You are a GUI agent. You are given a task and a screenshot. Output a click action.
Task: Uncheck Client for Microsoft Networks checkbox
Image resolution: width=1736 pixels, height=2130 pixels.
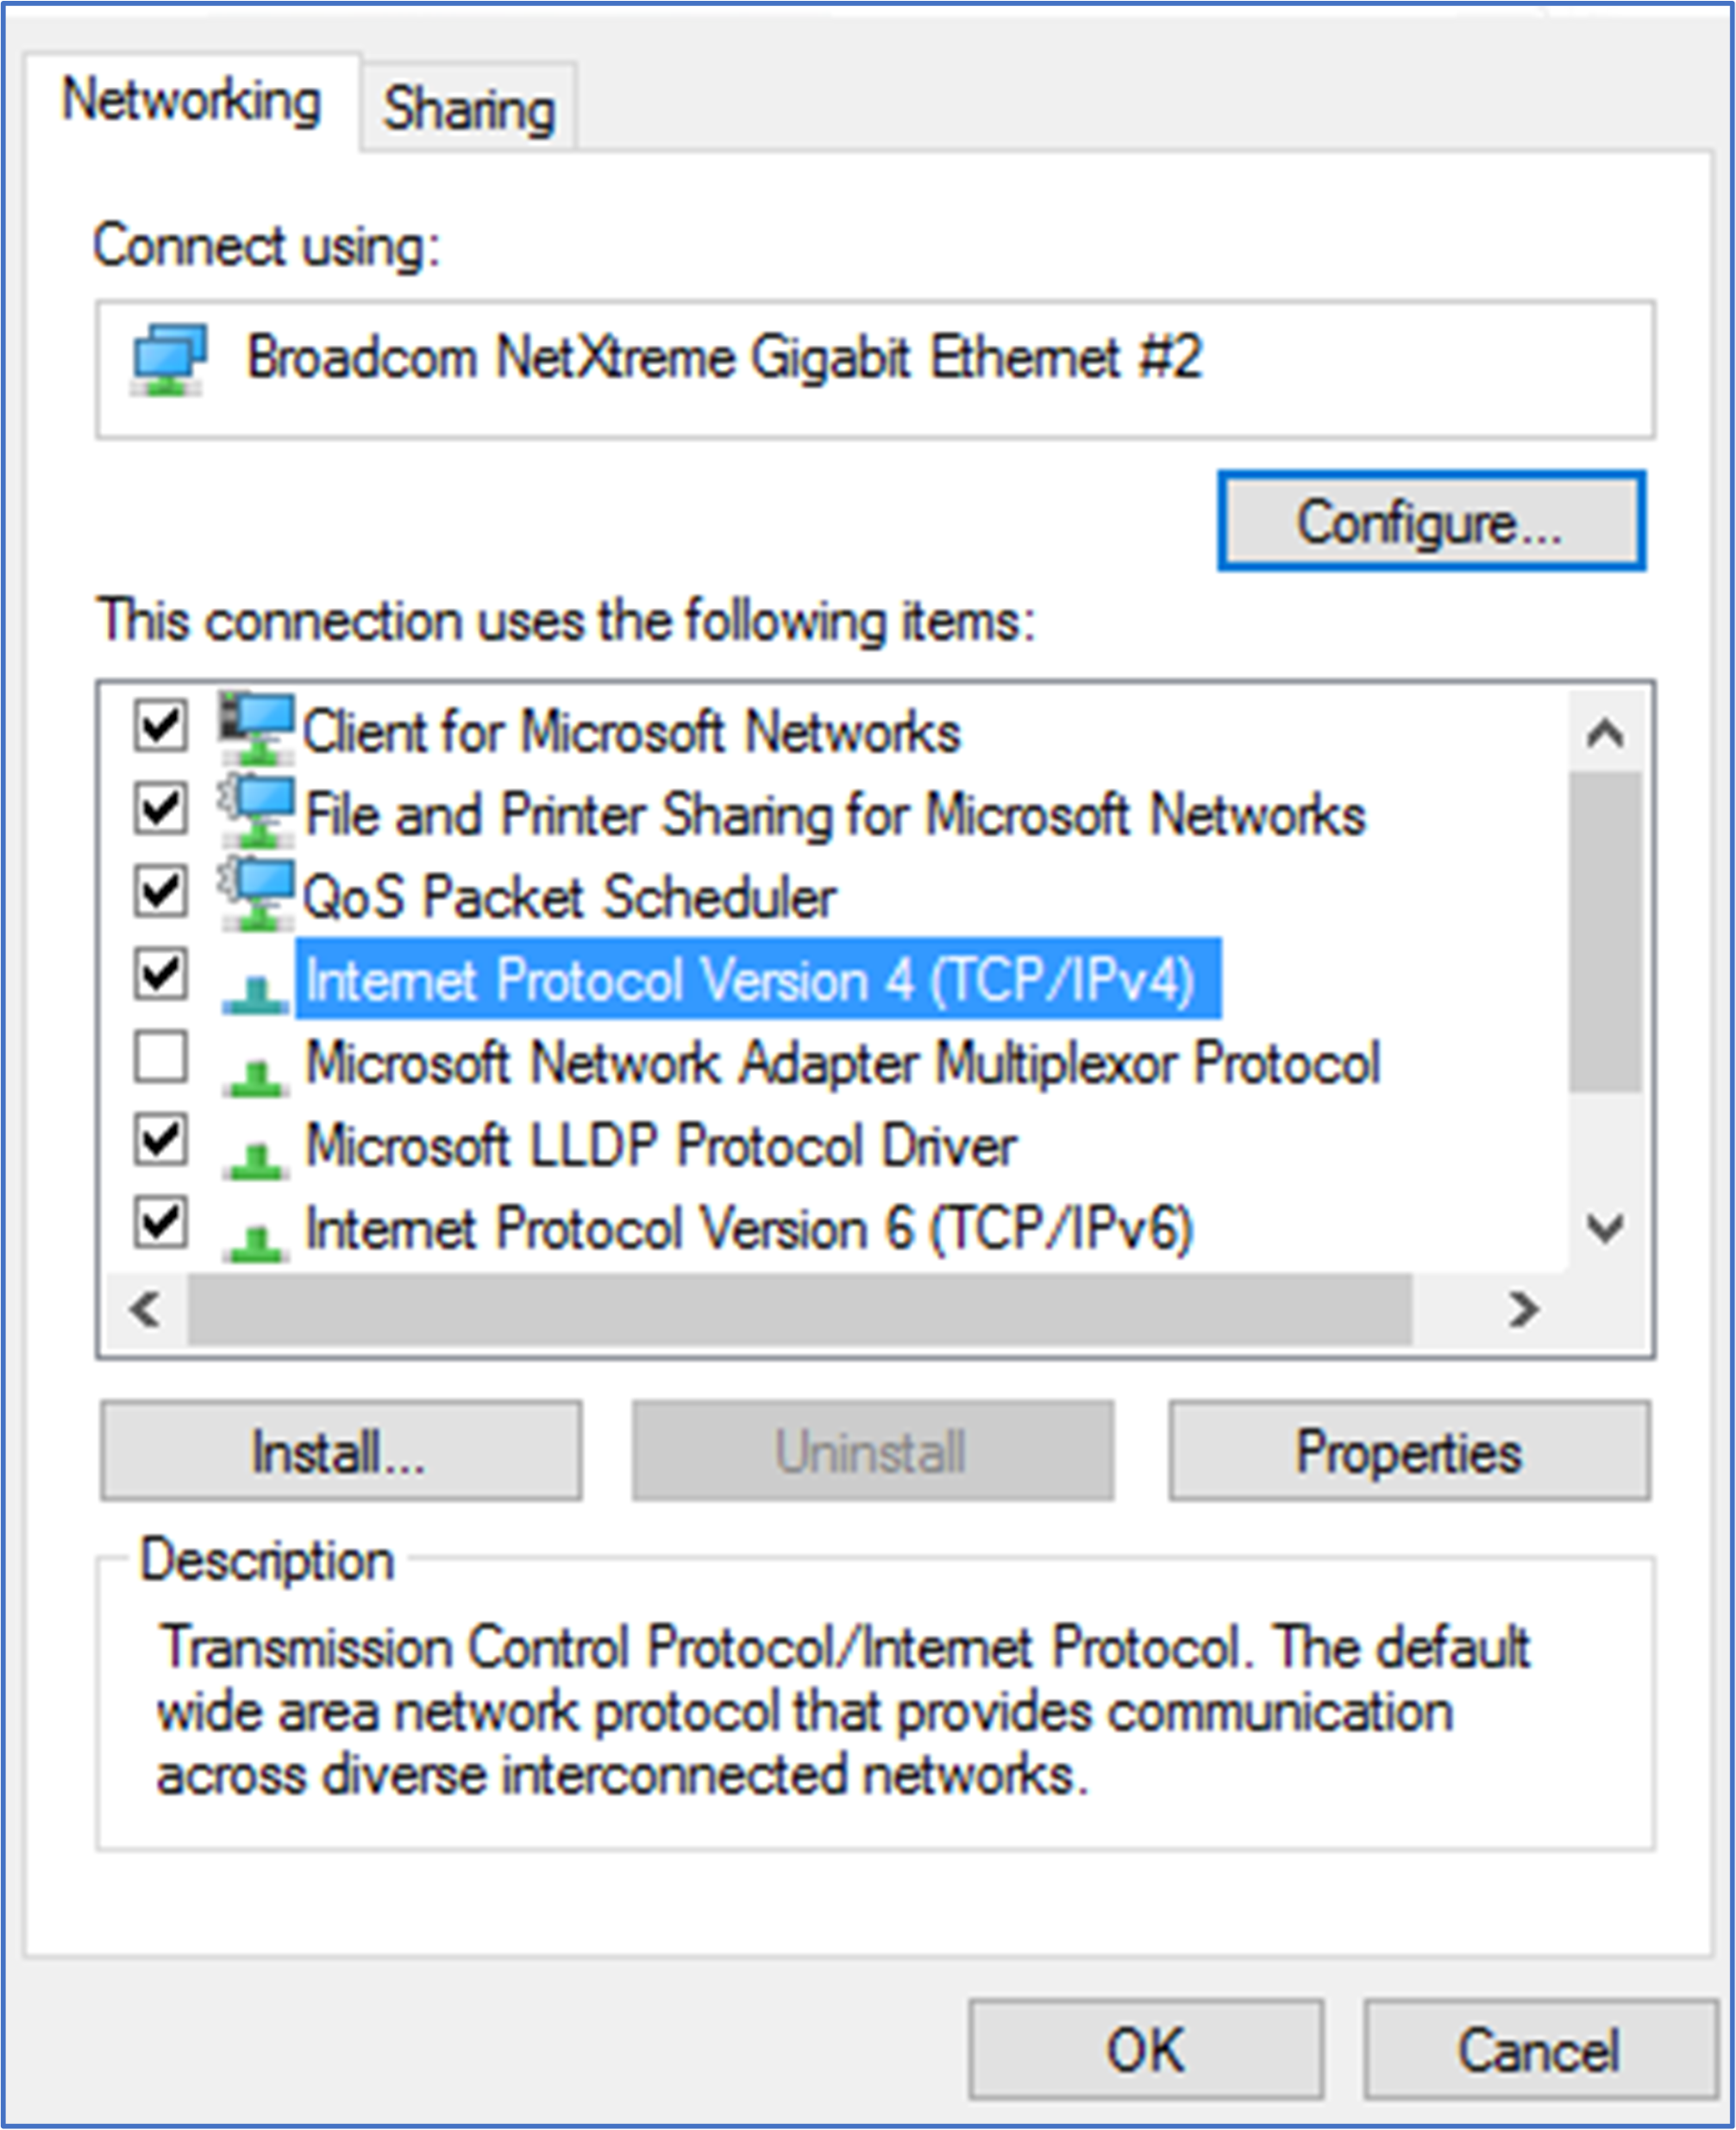tap(160, 725)
